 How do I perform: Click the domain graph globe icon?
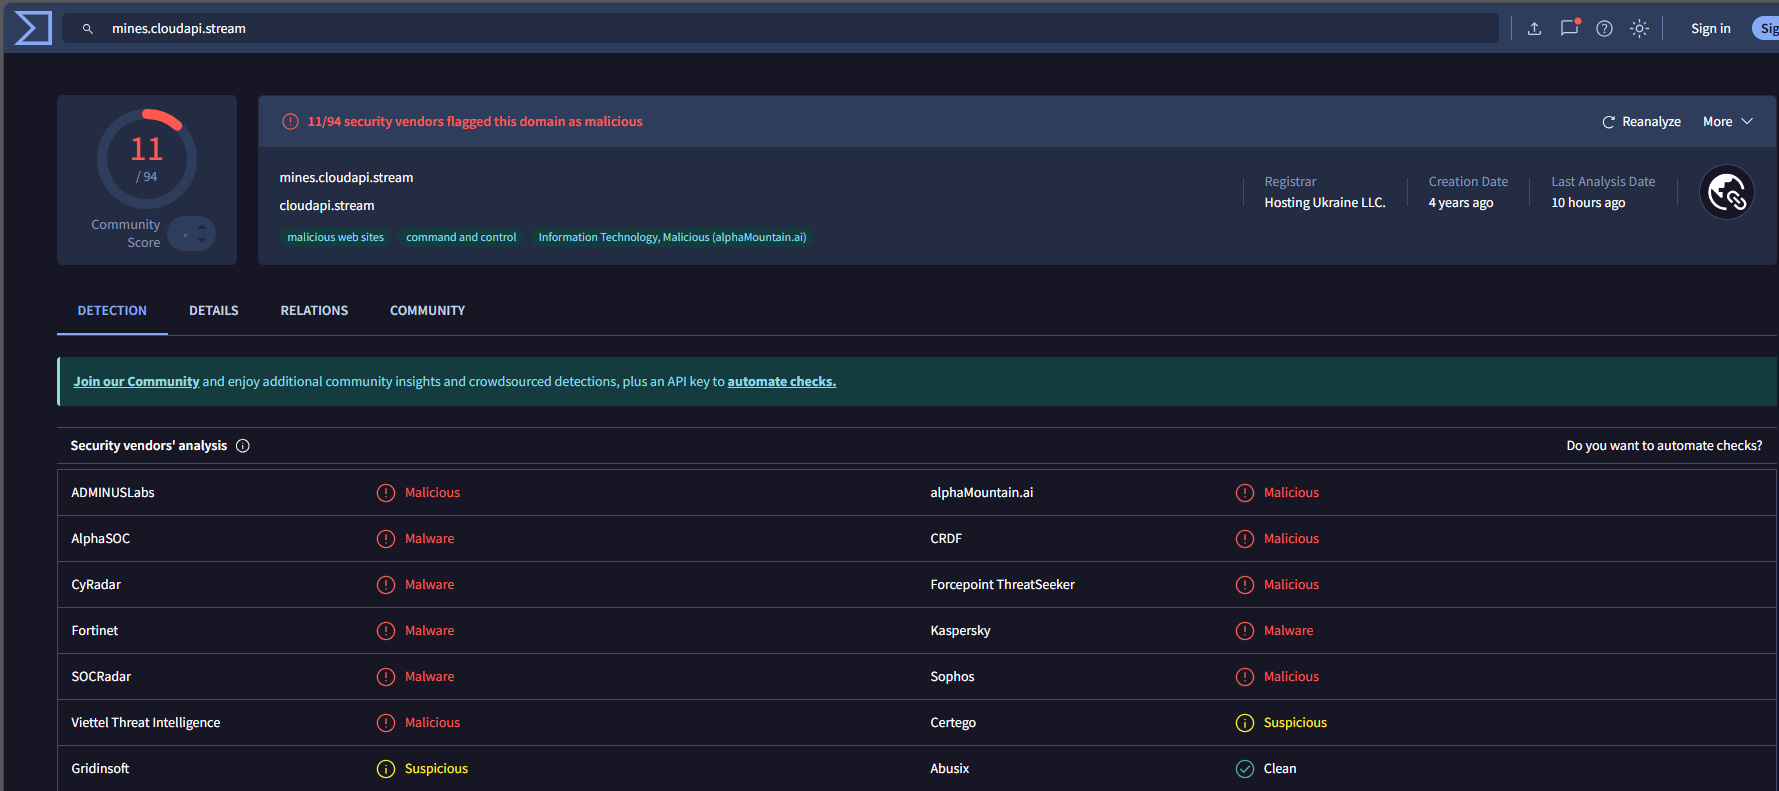click(1727, 192)
